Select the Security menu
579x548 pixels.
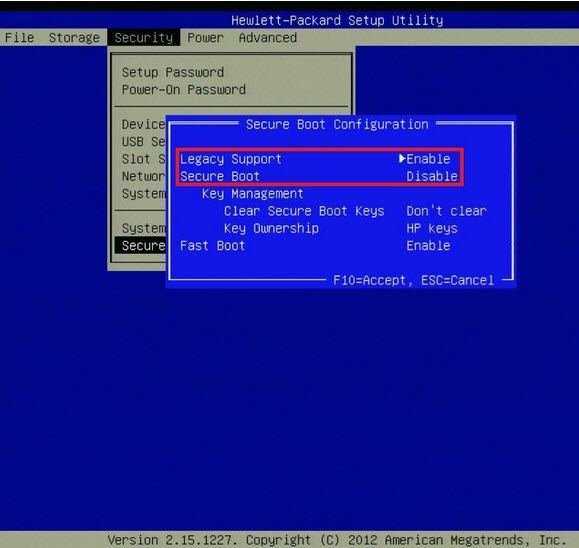click(x=144, y=38)
